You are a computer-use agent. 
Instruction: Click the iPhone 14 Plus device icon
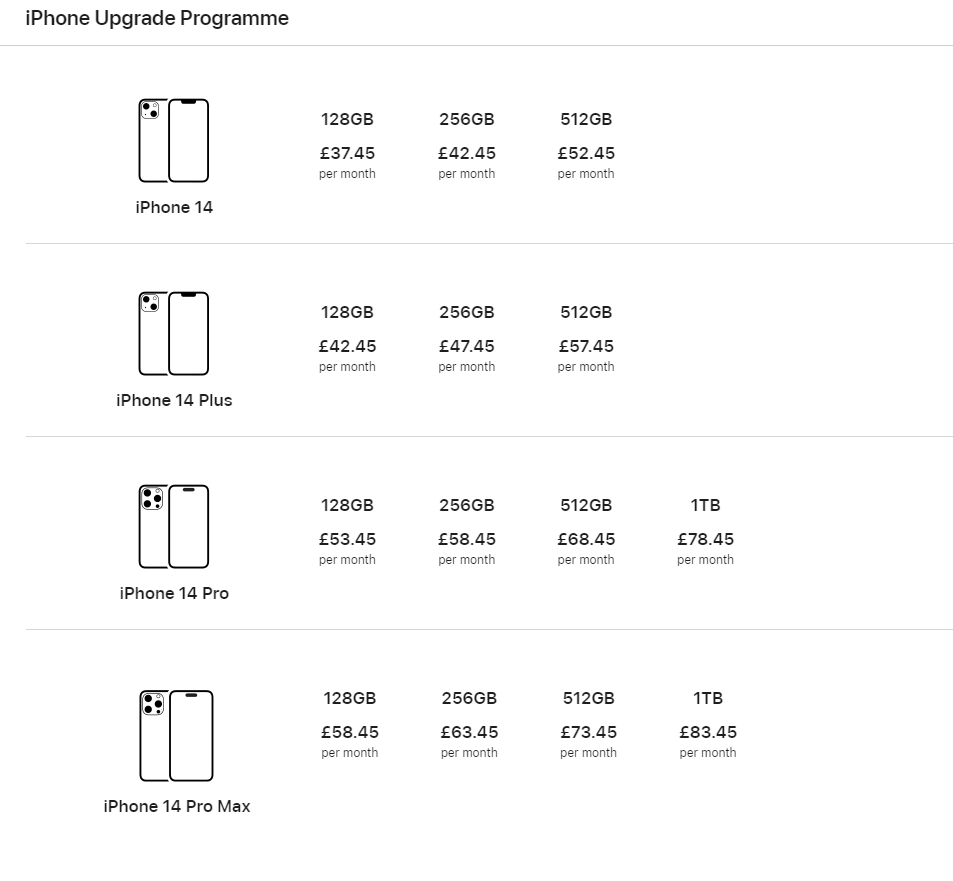[174, 334]
